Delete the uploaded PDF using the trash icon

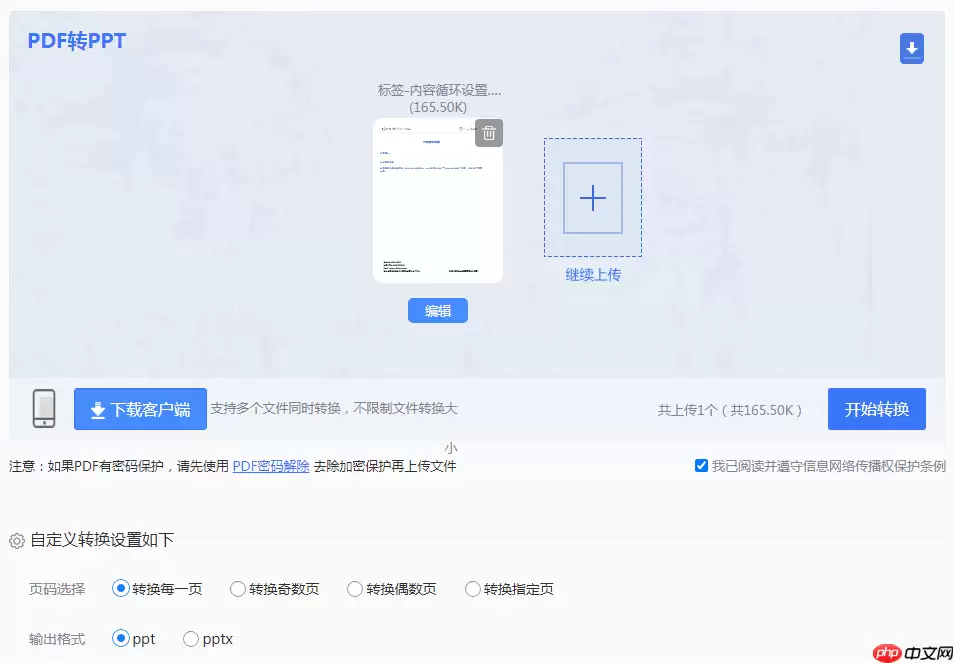tap(488, 132)
